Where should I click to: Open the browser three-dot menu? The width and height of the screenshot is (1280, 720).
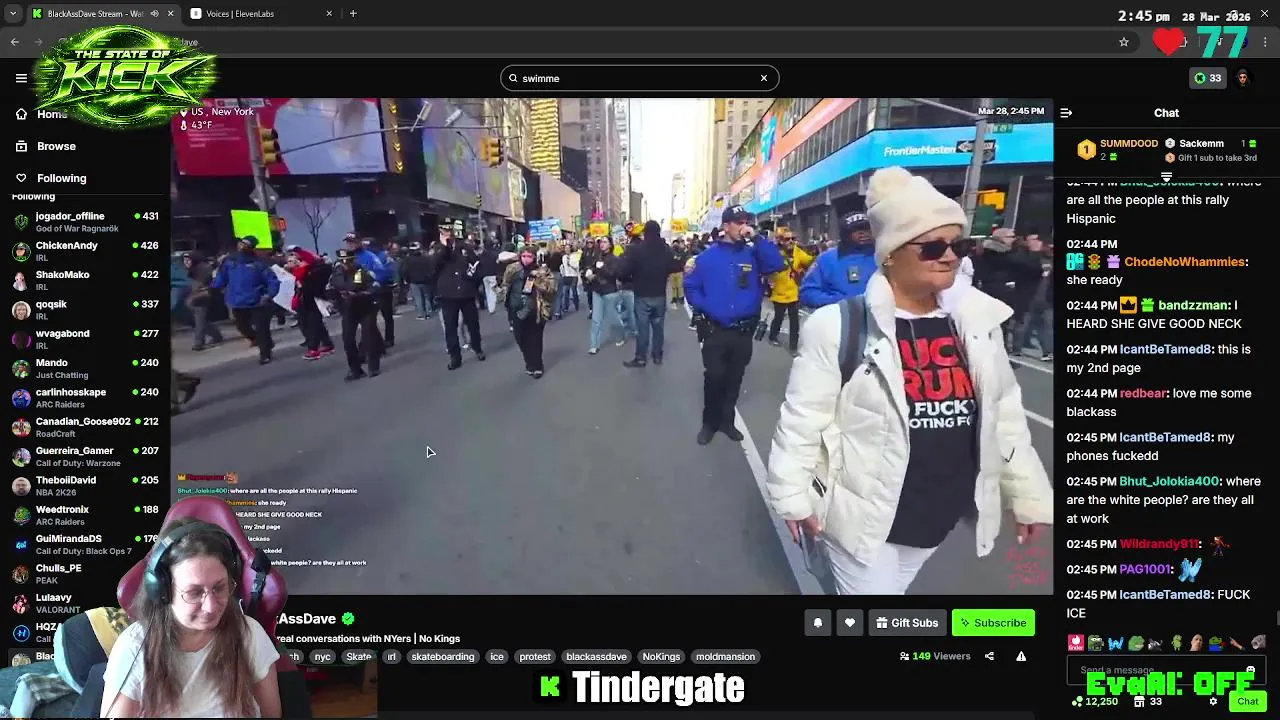pos(1266,42)
